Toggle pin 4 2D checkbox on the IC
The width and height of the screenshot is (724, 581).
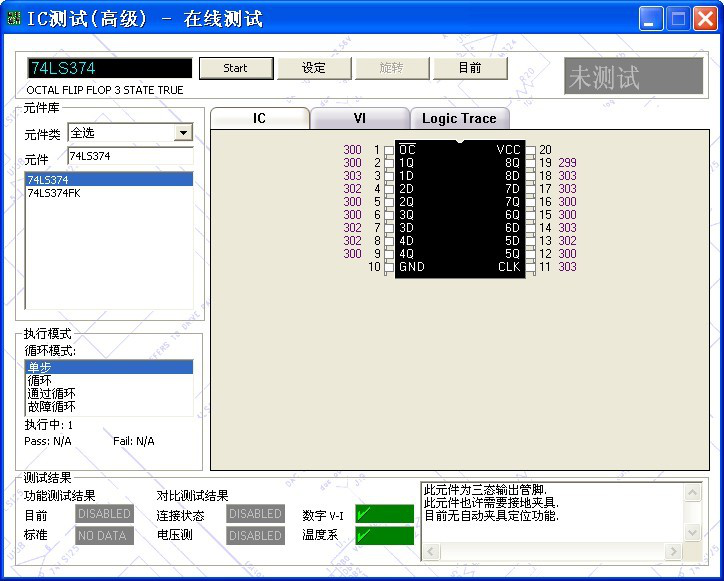(x=389, y=189)
